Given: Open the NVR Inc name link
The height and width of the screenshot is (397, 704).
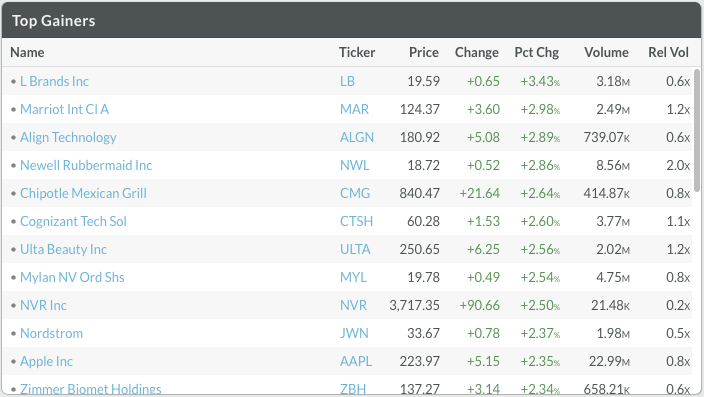Looking at the screenshot, I should pyautogui.click(x=43, y=305).
